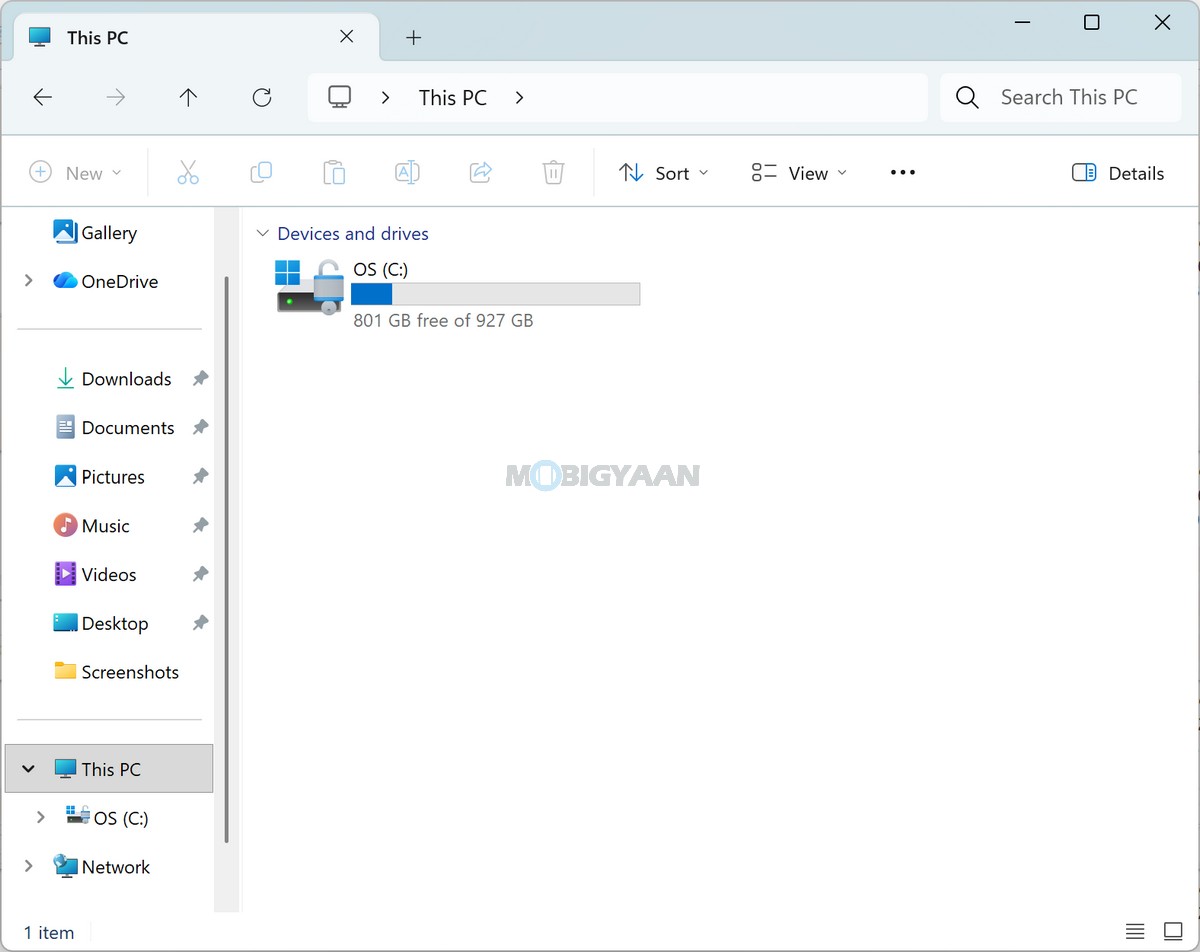Viewport: 1200px width, 952px height.
Task: Refresh the This PC view
Action: [x=262, y=97]
